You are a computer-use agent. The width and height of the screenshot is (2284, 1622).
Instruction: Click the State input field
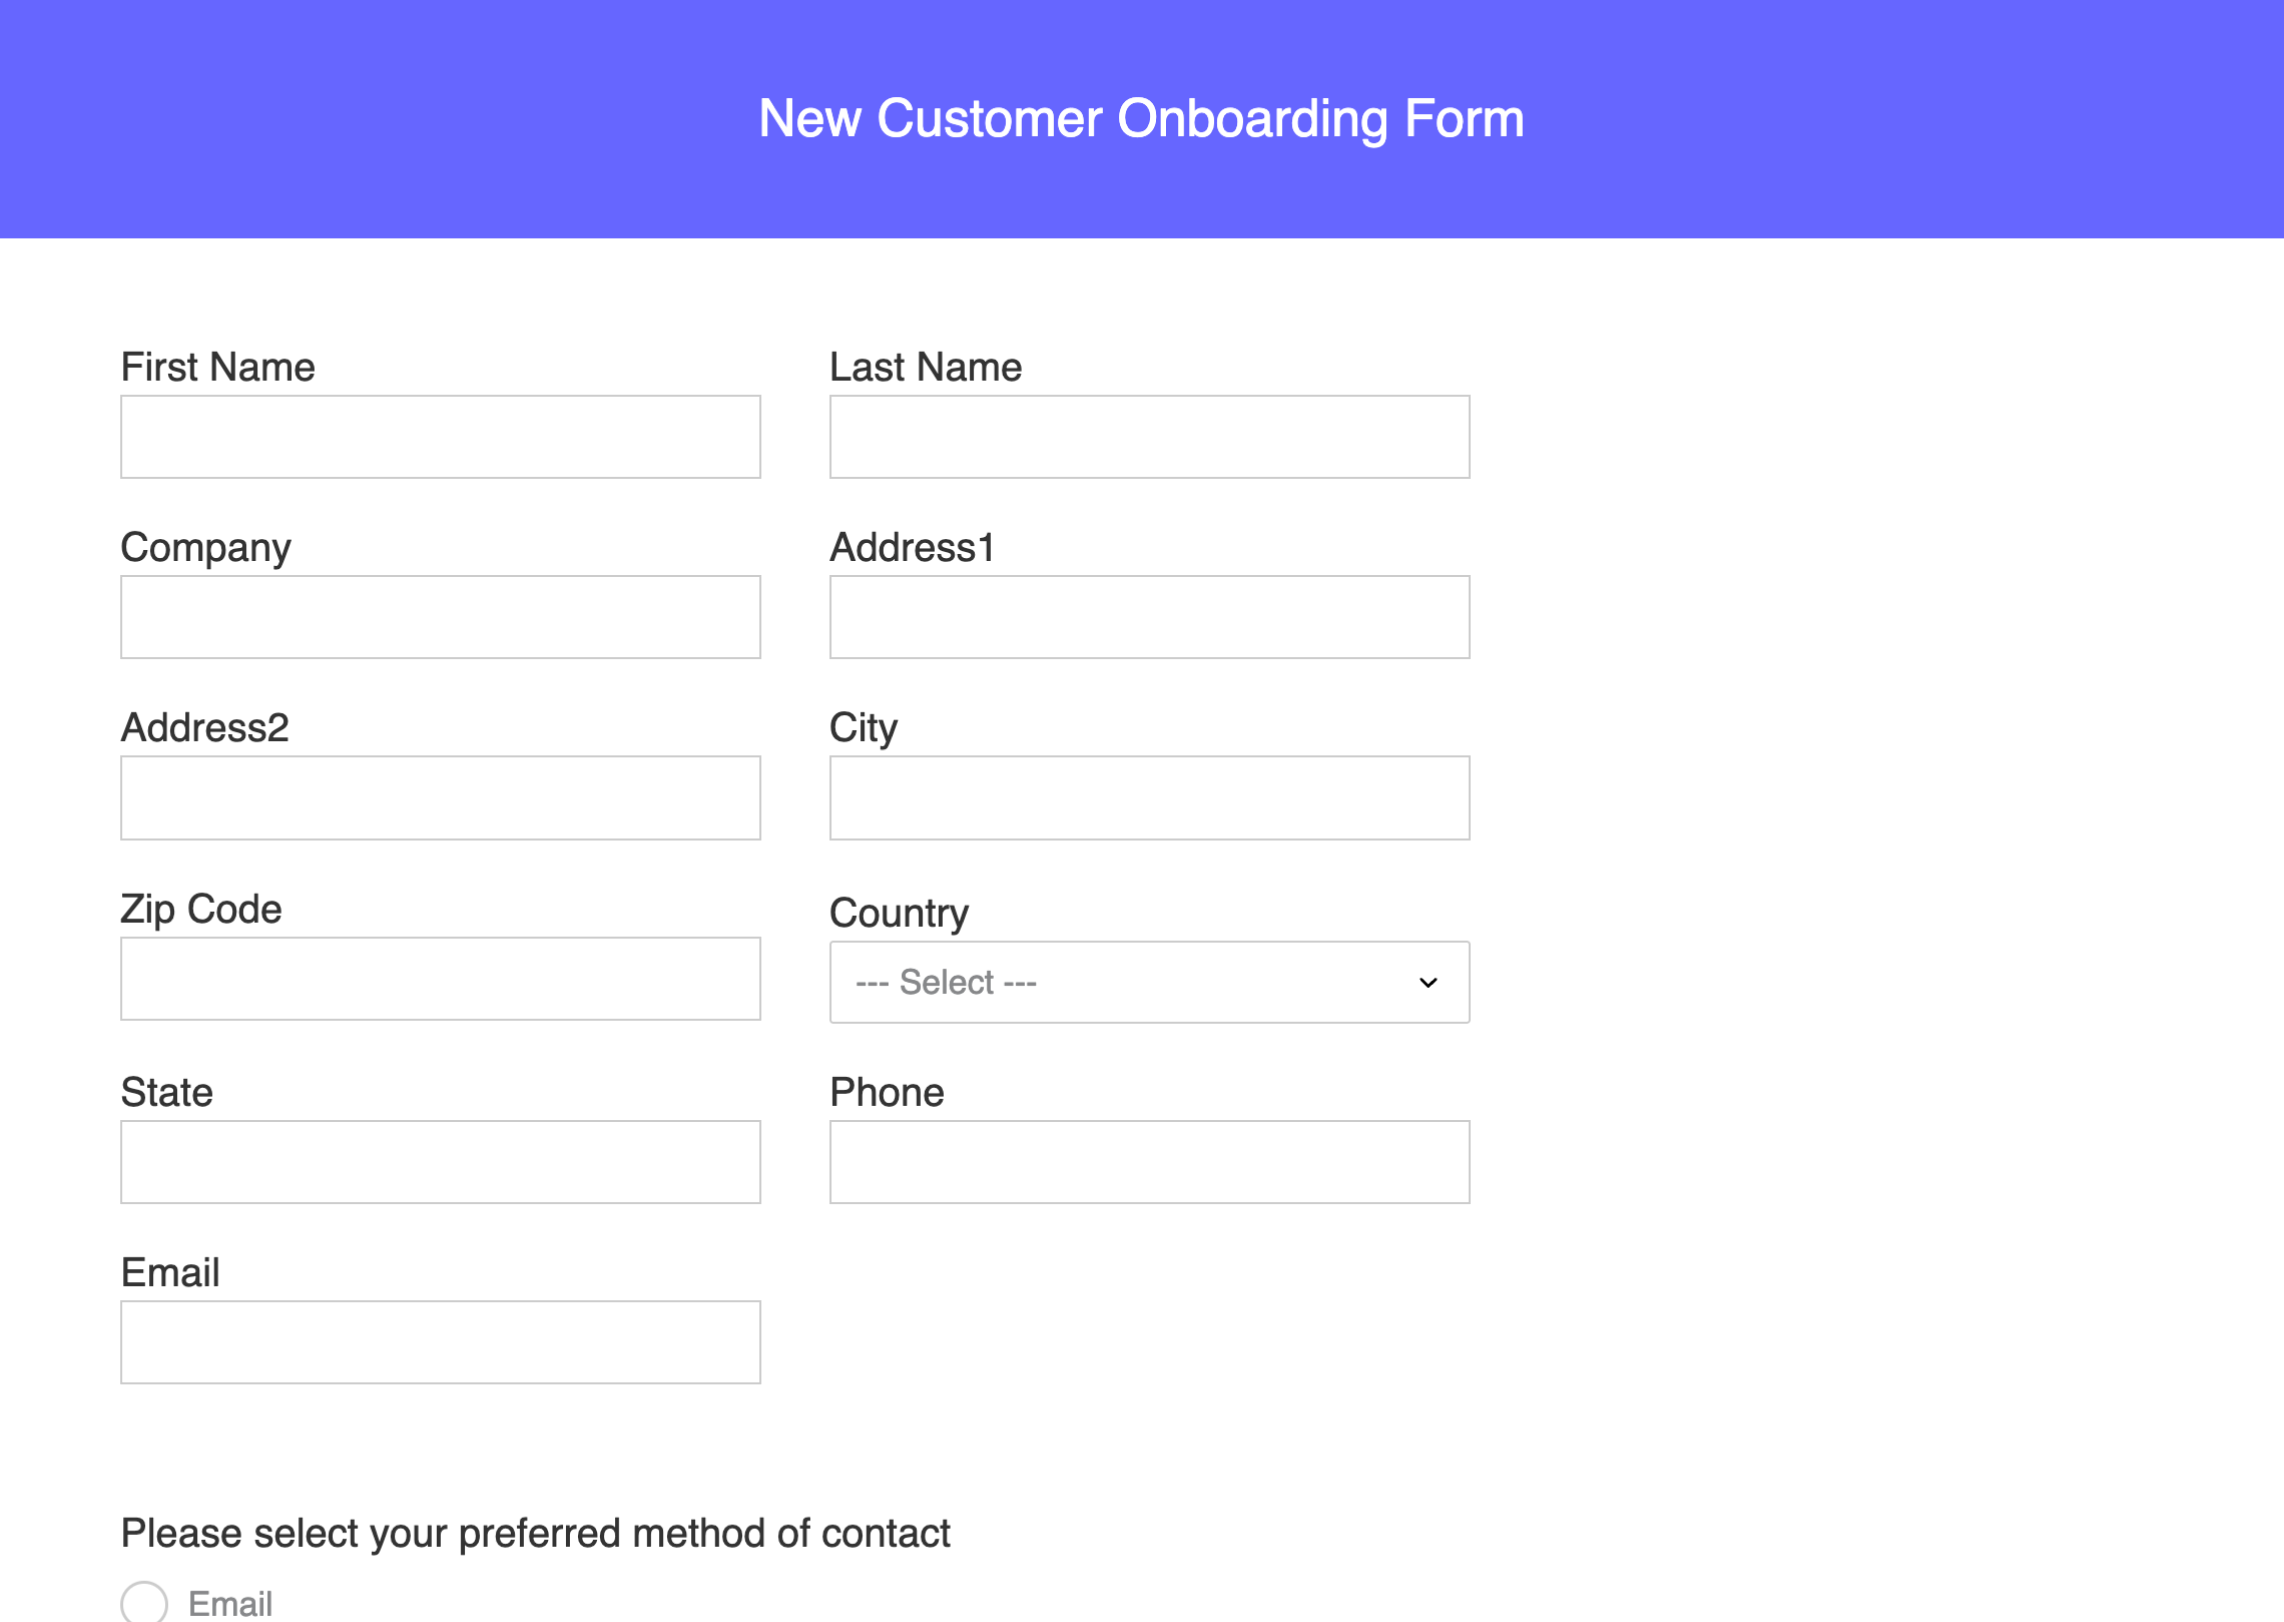pyautogui.click(x=440, y=1161)
